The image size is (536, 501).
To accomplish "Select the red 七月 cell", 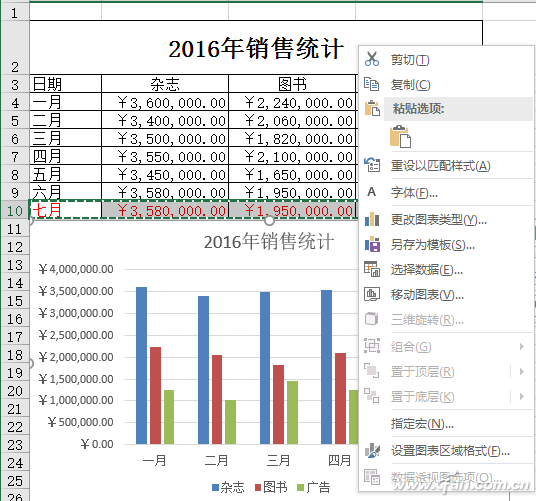I will pyautogui.click(x=66, y=210).
